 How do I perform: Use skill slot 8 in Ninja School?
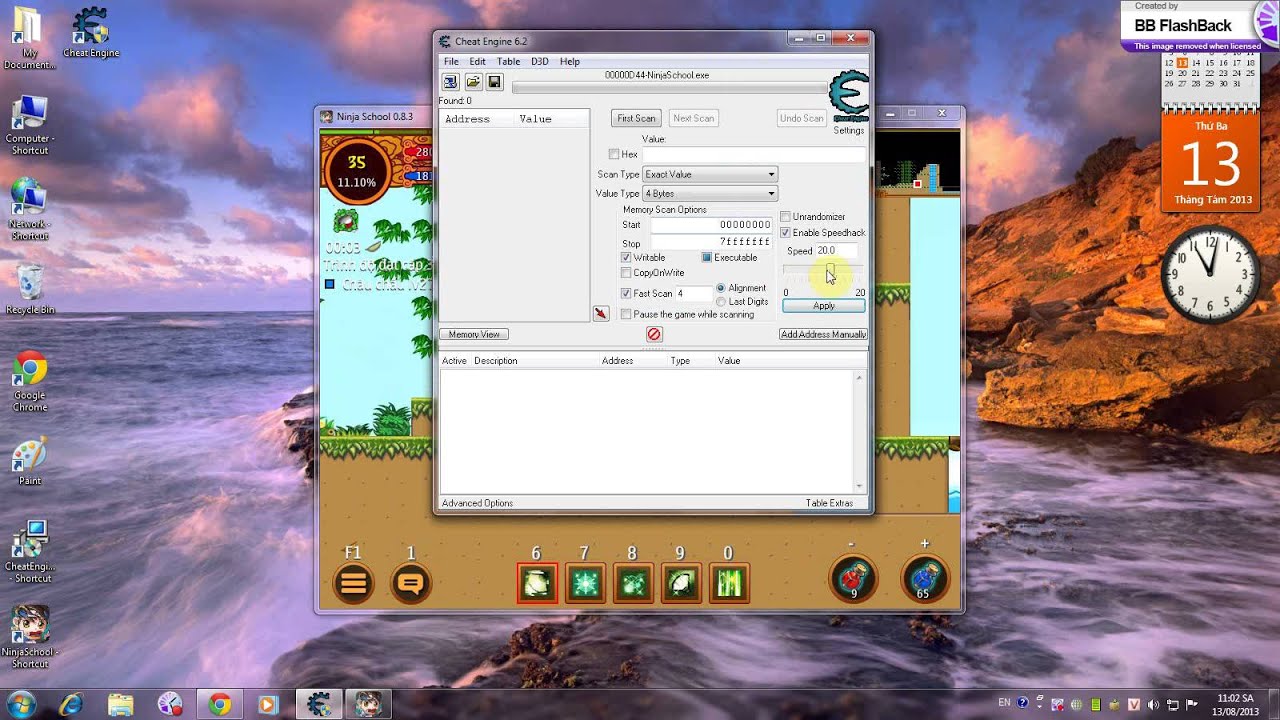(x=633, y=583)
